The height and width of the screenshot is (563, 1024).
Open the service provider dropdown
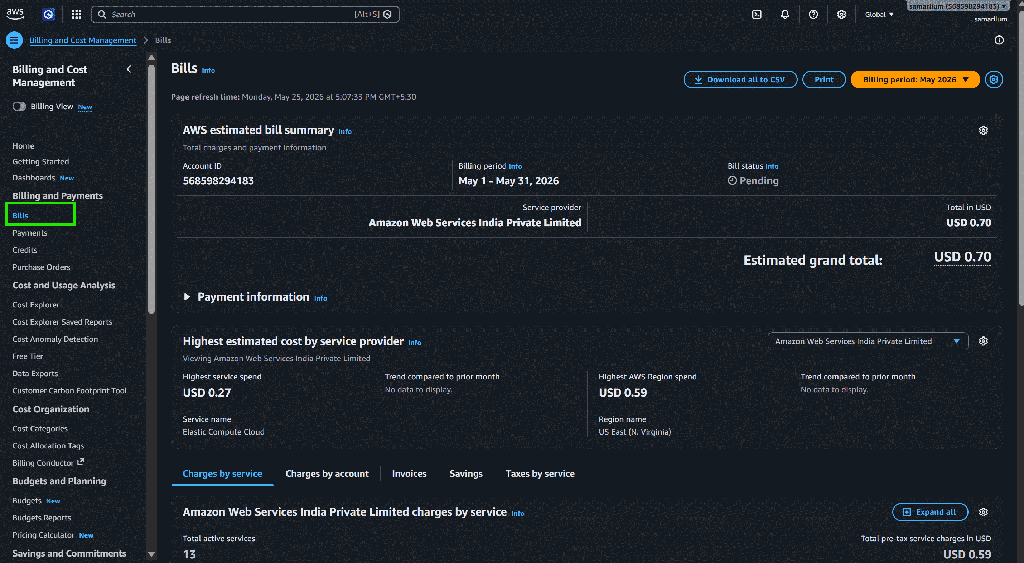(867, 341)
